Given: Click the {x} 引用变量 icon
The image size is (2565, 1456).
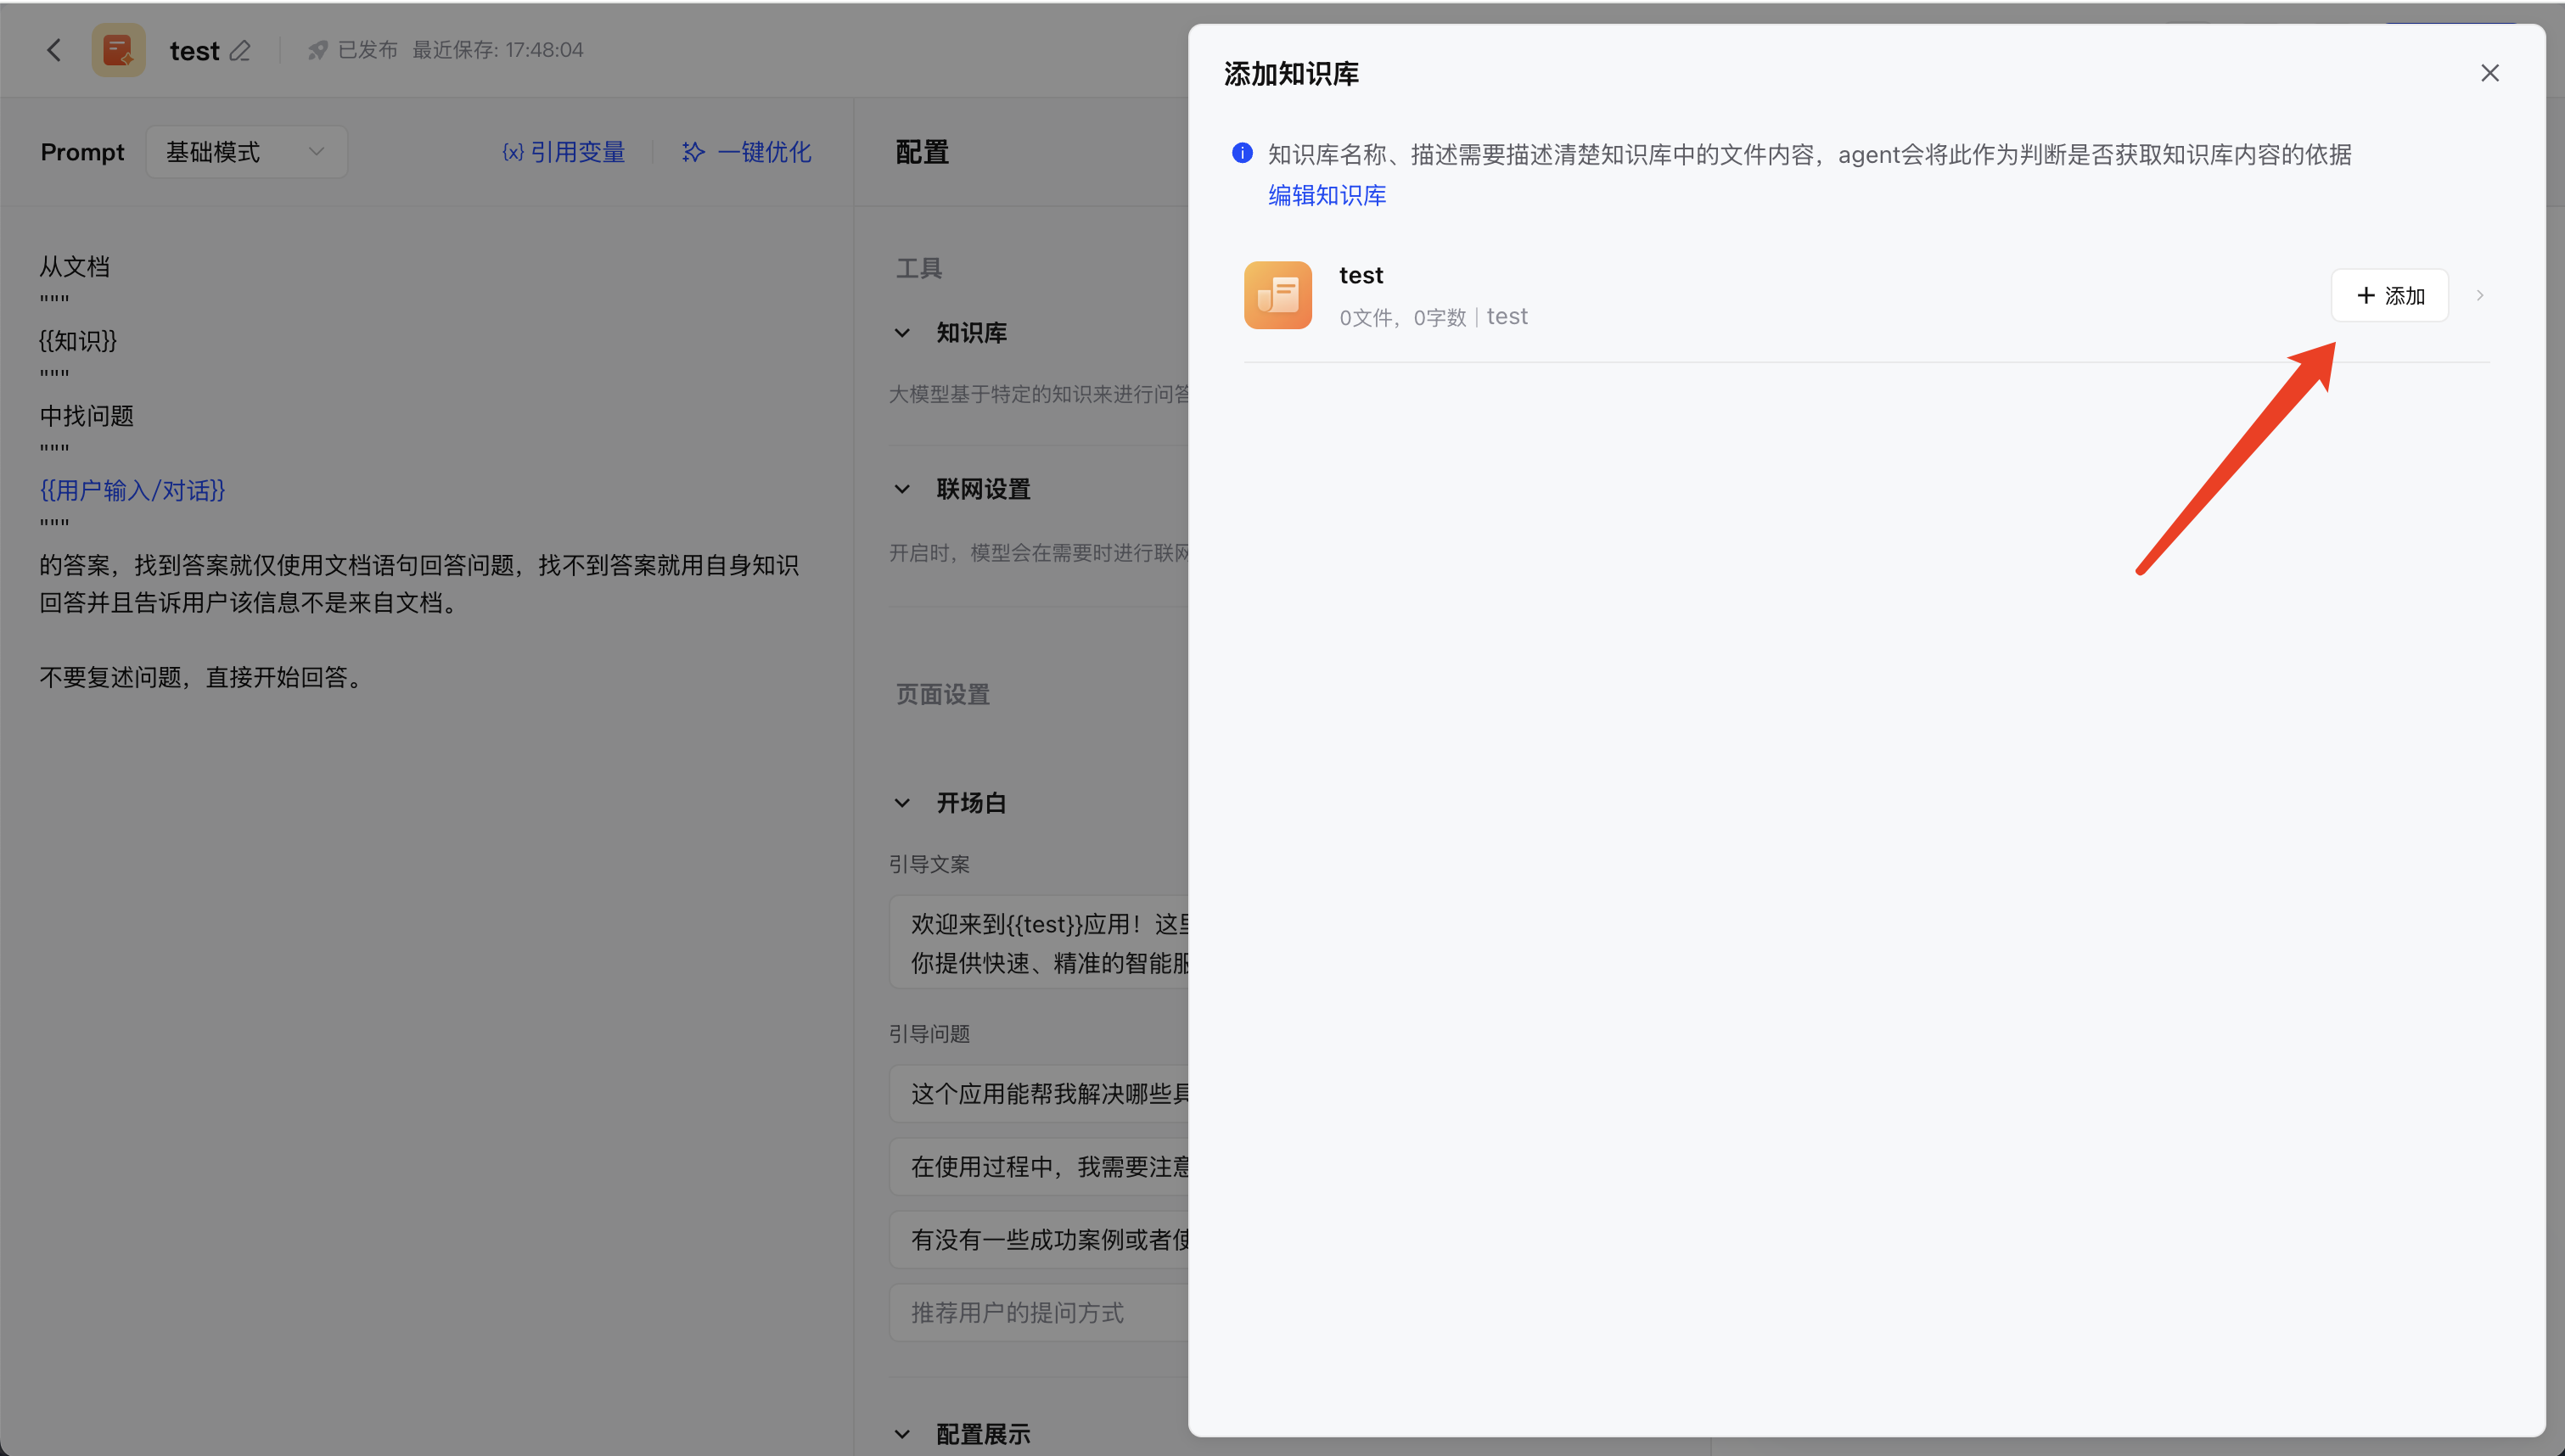Looking at the screenshot, I should point(513,152).
